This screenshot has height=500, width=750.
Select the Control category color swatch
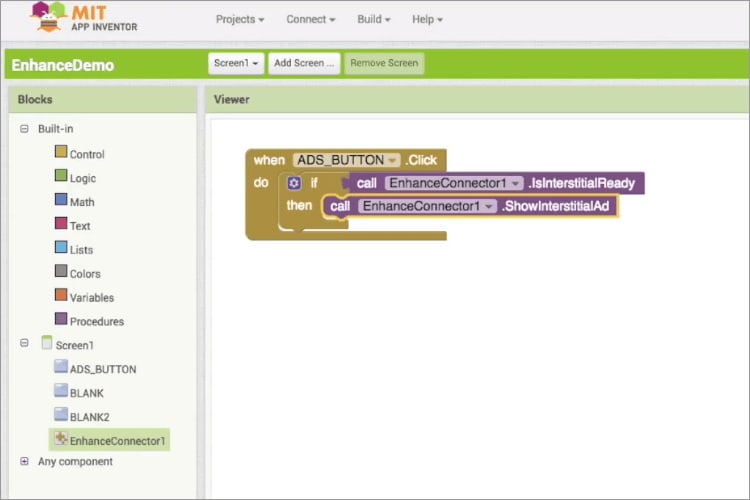[x=61, y=152]
